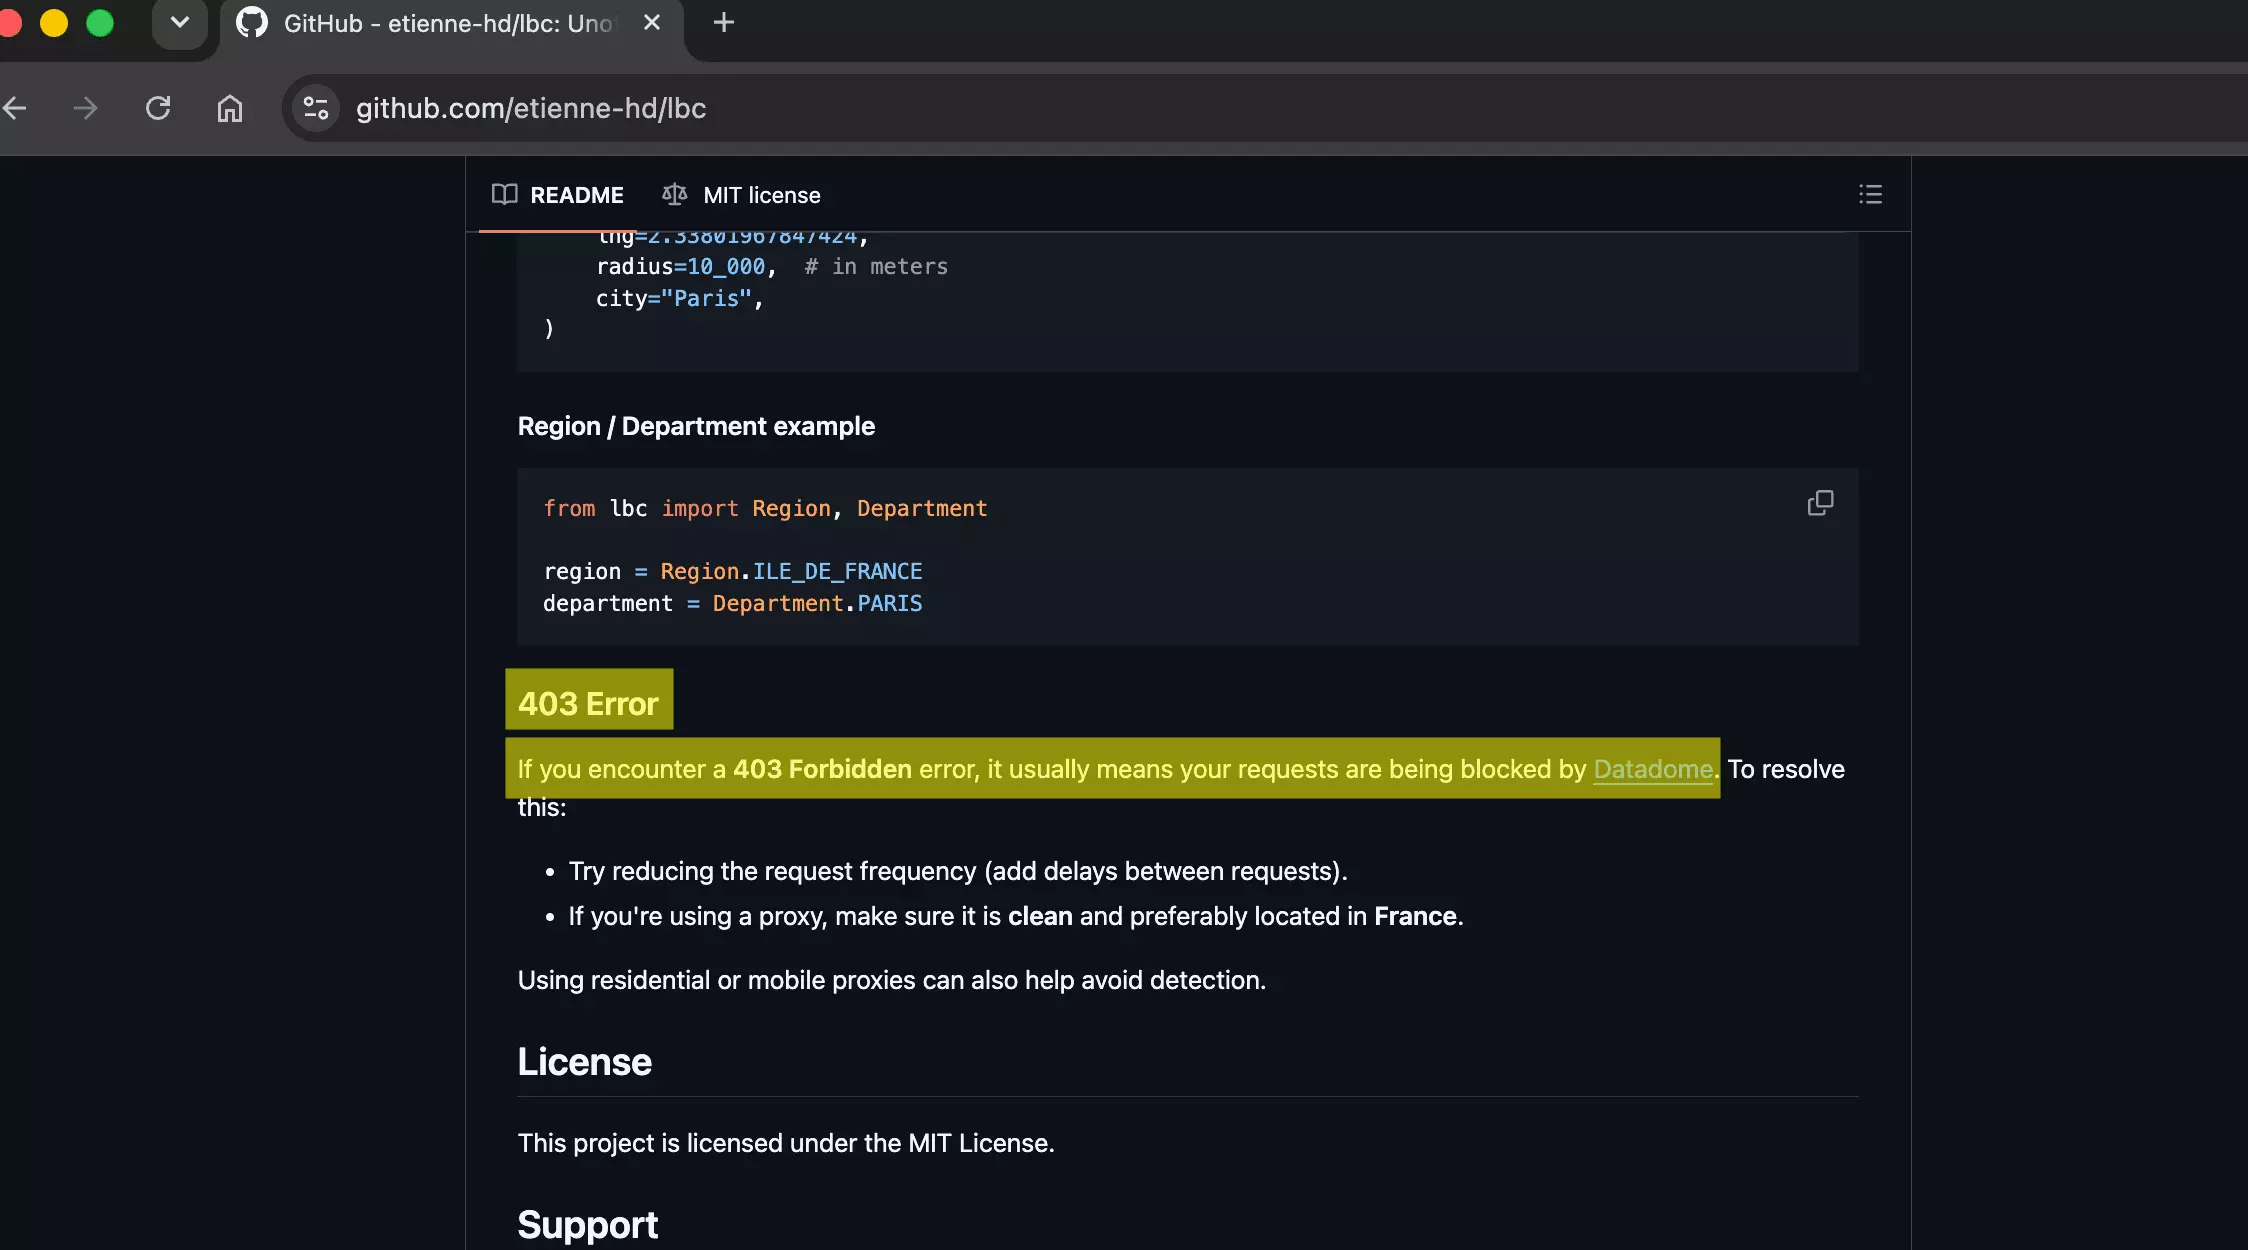Viewport: 2248px width, 1250px height.
Task: Click the Region.ILE_DE_FRANCE code text
Action: (791, 571)
